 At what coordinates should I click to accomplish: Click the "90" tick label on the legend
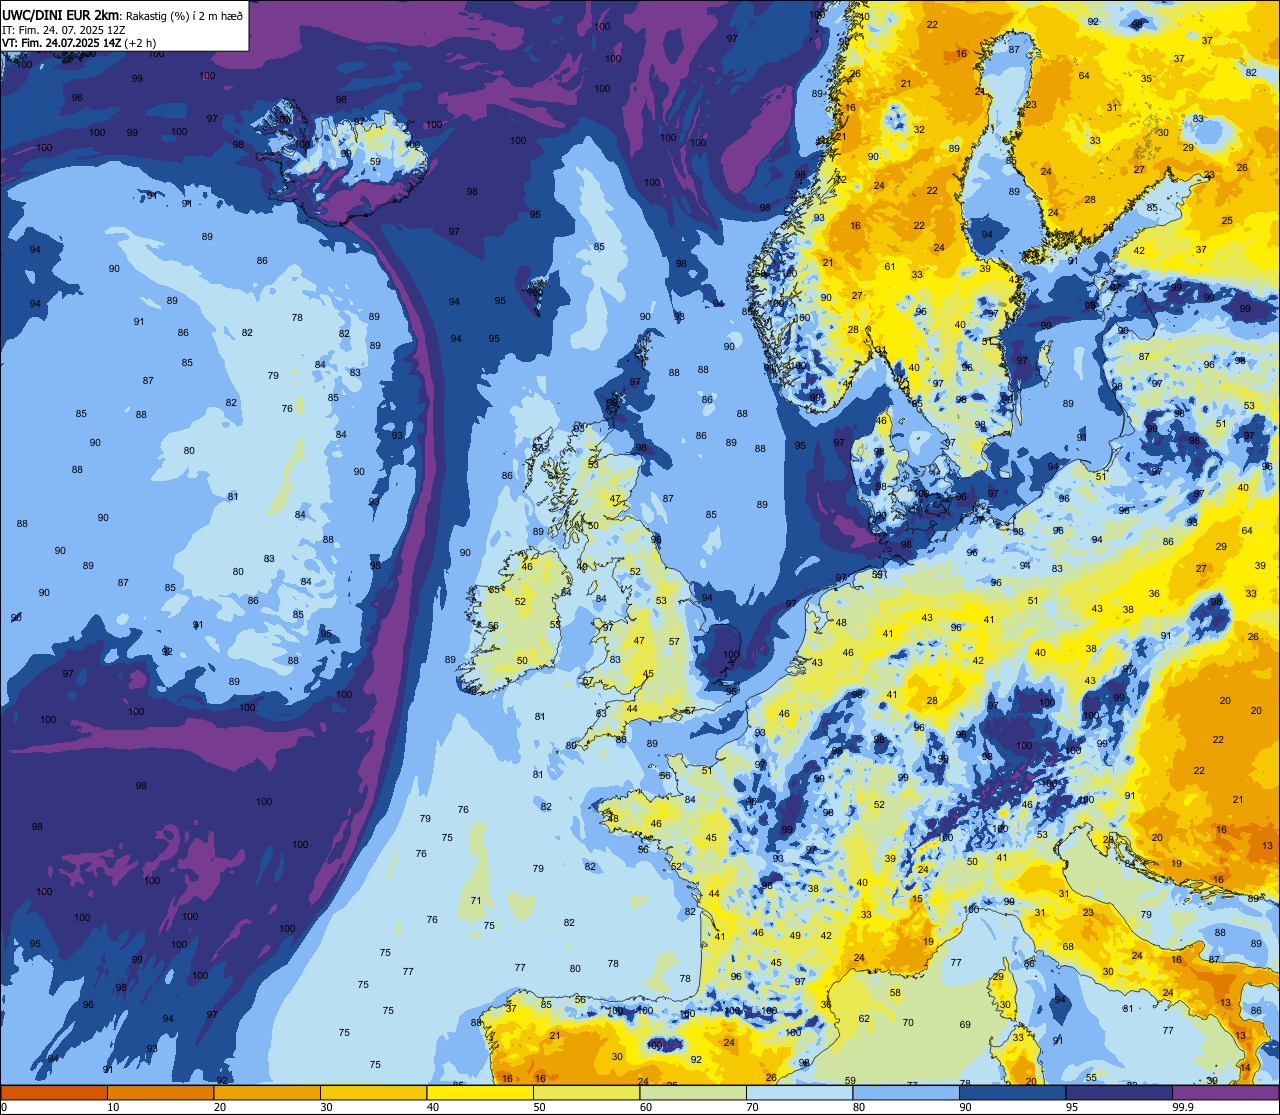point(965,1107)
